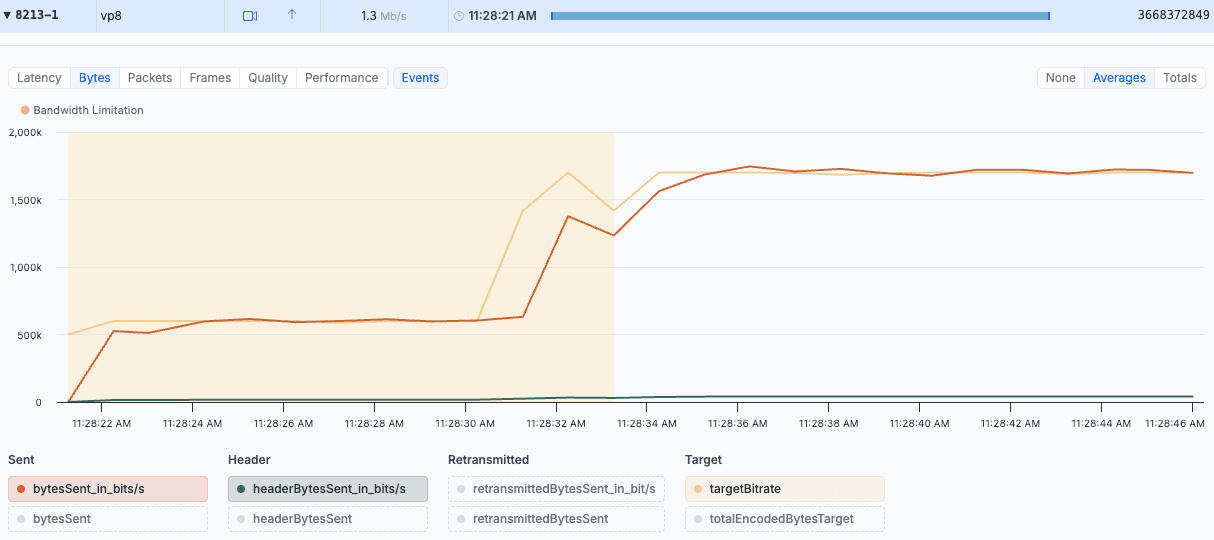Viewport: 1214px width, 540px height.
Task: Switch to the Latency tab
Action: [x=39, y=78]
